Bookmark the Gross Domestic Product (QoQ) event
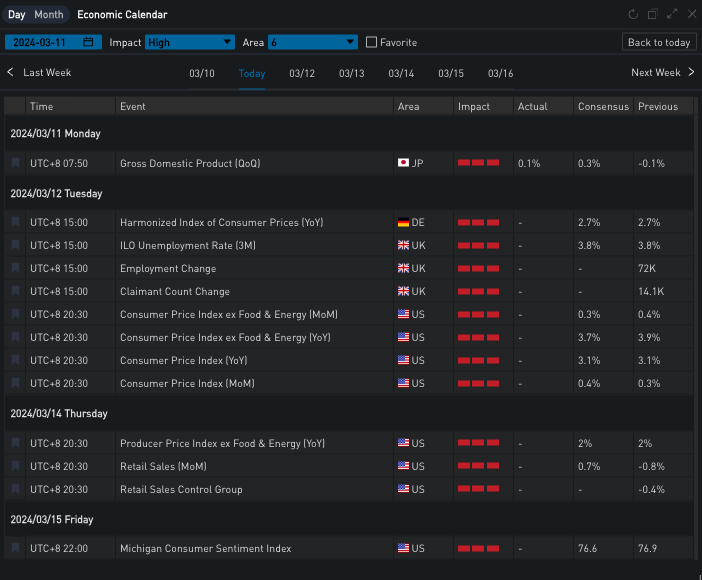The width and height of the screenshot is (702, 580). tap(15, 163)
